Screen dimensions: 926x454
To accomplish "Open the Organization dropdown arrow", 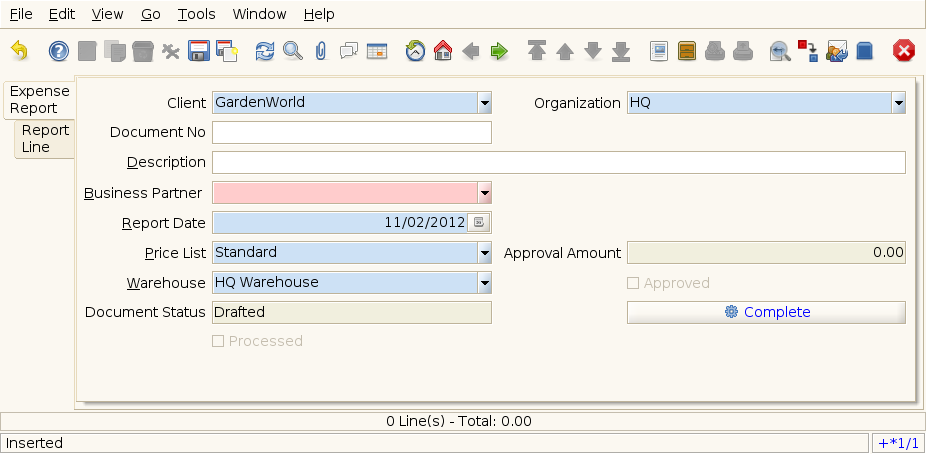I will [898, 103].
